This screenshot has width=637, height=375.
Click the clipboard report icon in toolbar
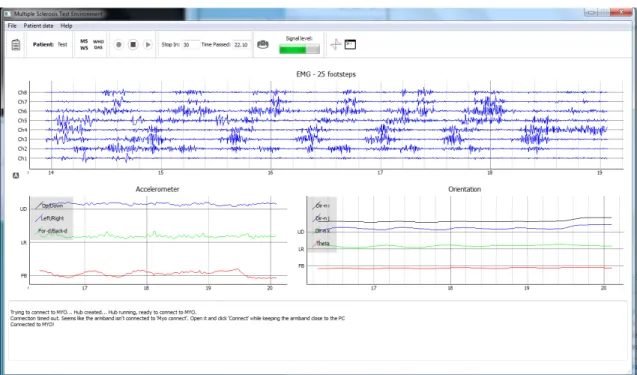pyautogui.click(x=16, y=45)
